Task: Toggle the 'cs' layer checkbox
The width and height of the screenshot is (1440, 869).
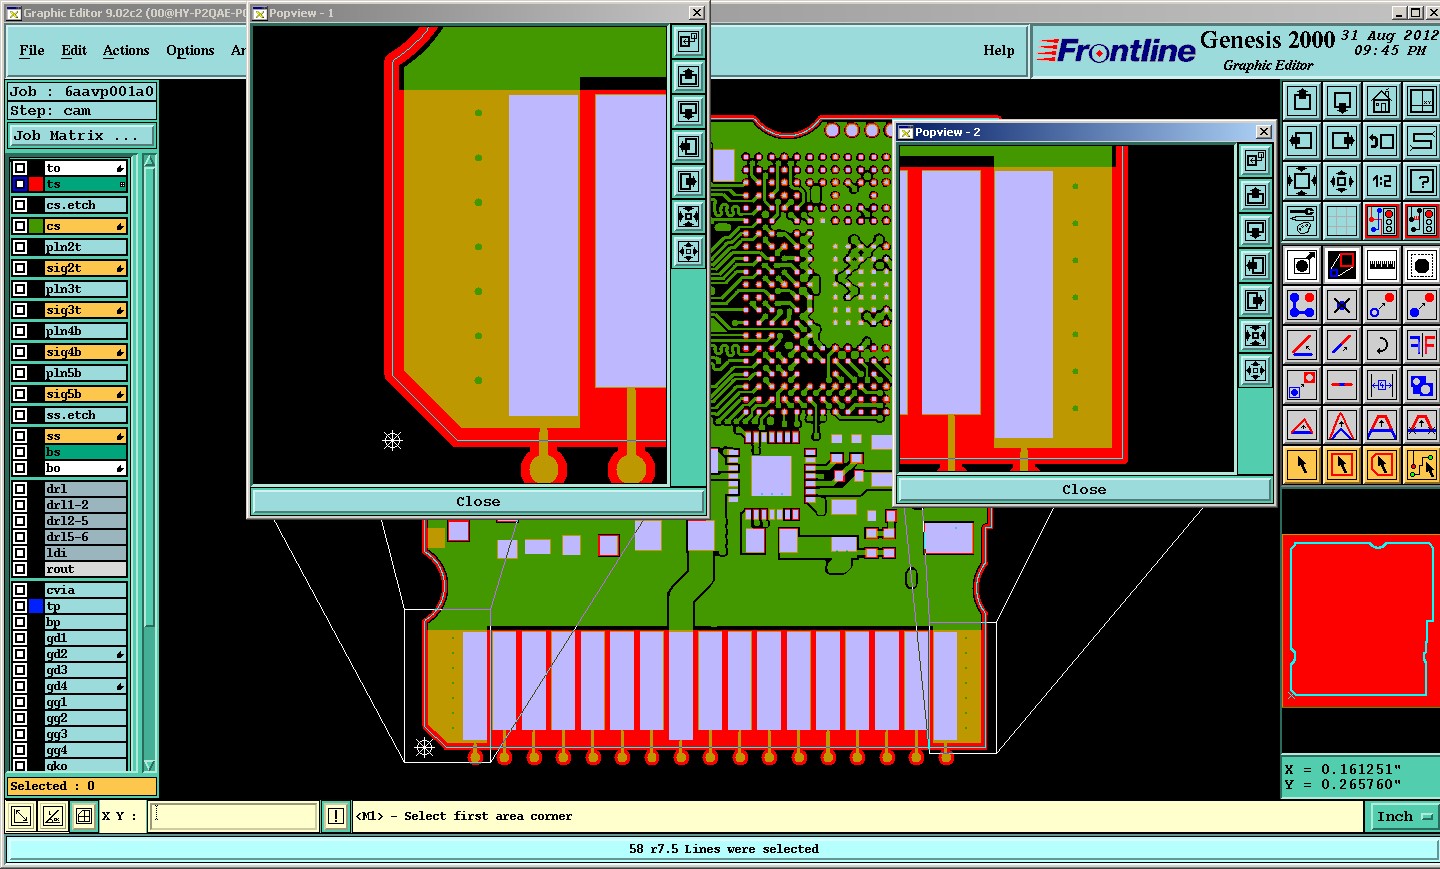Action: point(20,226)
